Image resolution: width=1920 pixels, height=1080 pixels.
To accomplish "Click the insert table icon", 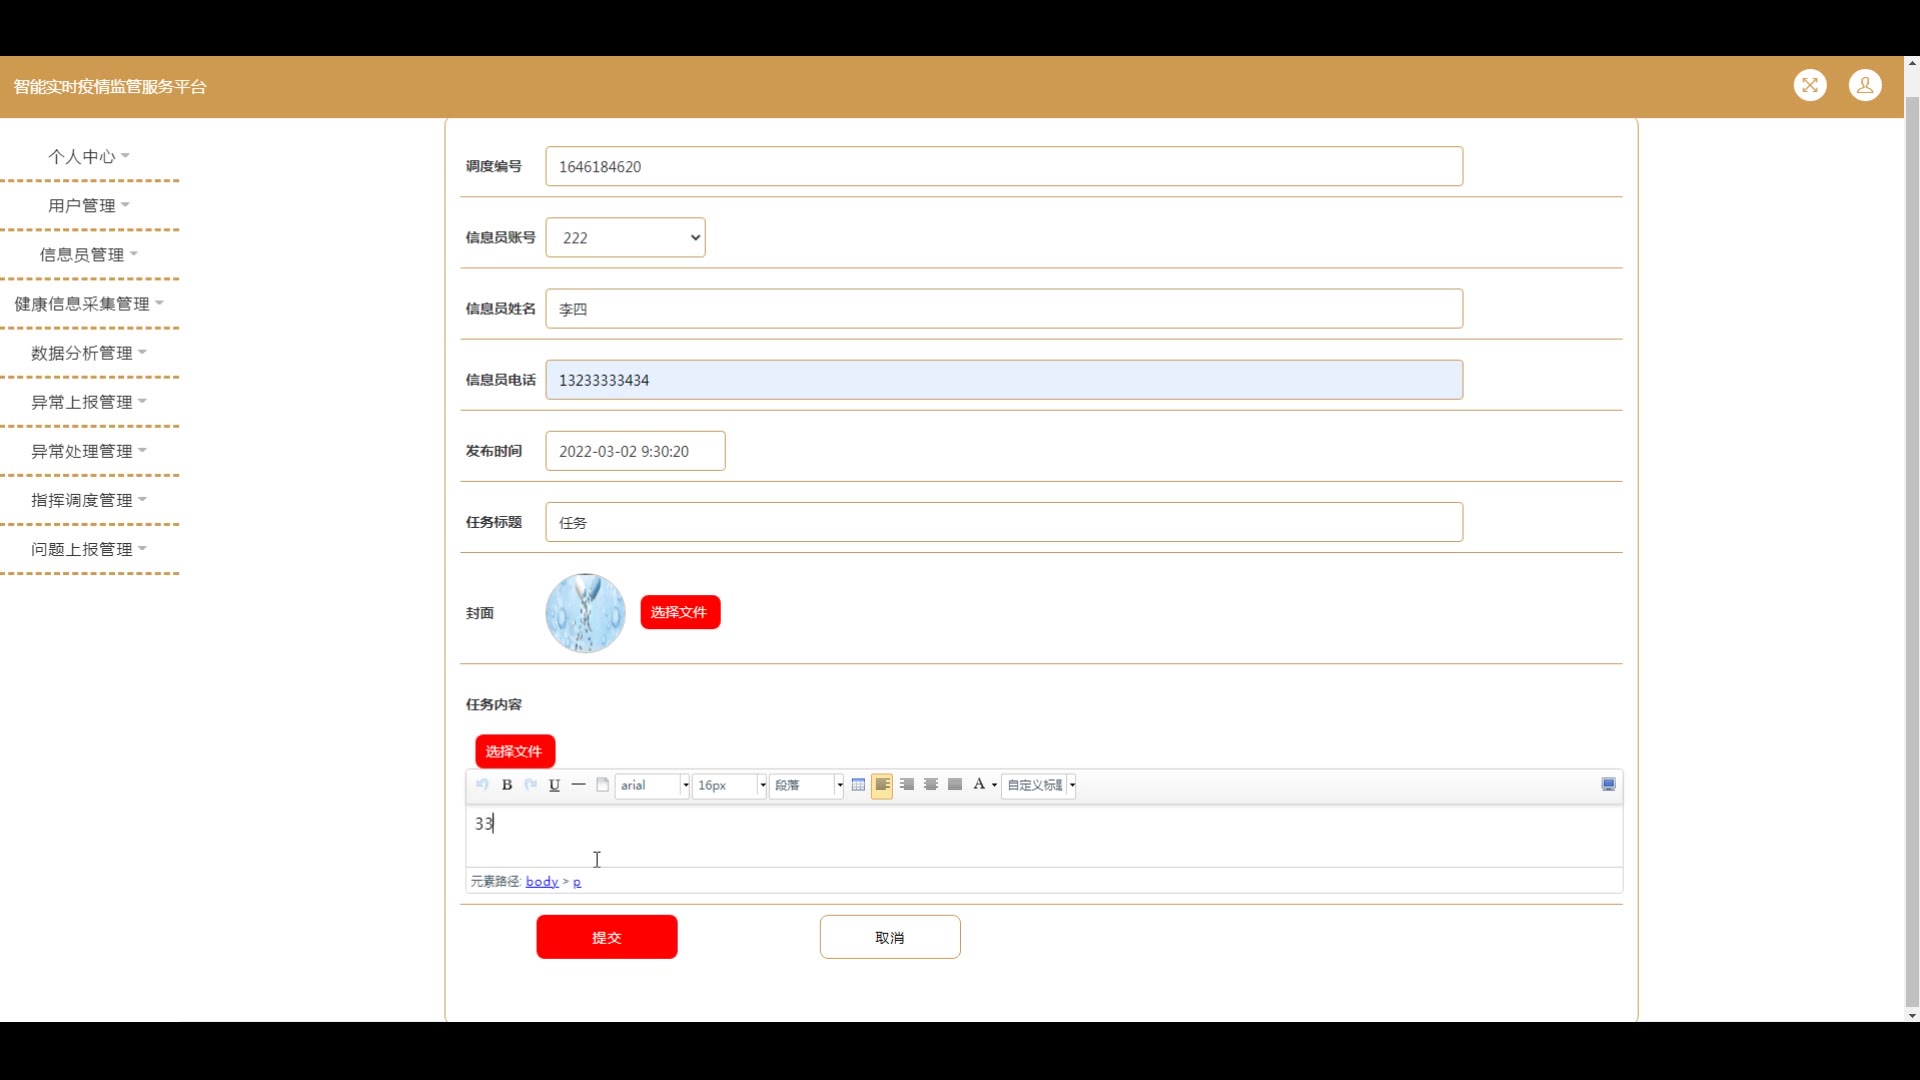I will point(858,785).
